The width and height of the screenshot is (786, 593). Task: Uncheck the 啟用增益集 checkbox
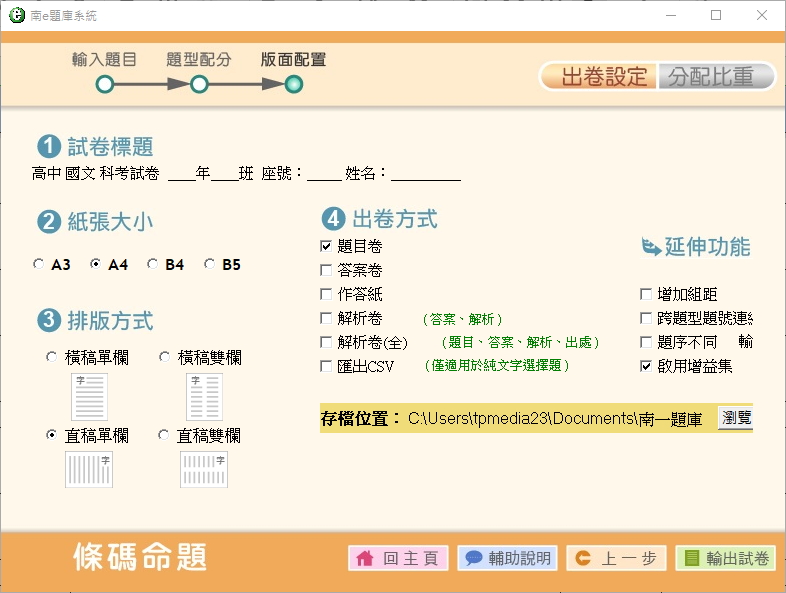646,367
